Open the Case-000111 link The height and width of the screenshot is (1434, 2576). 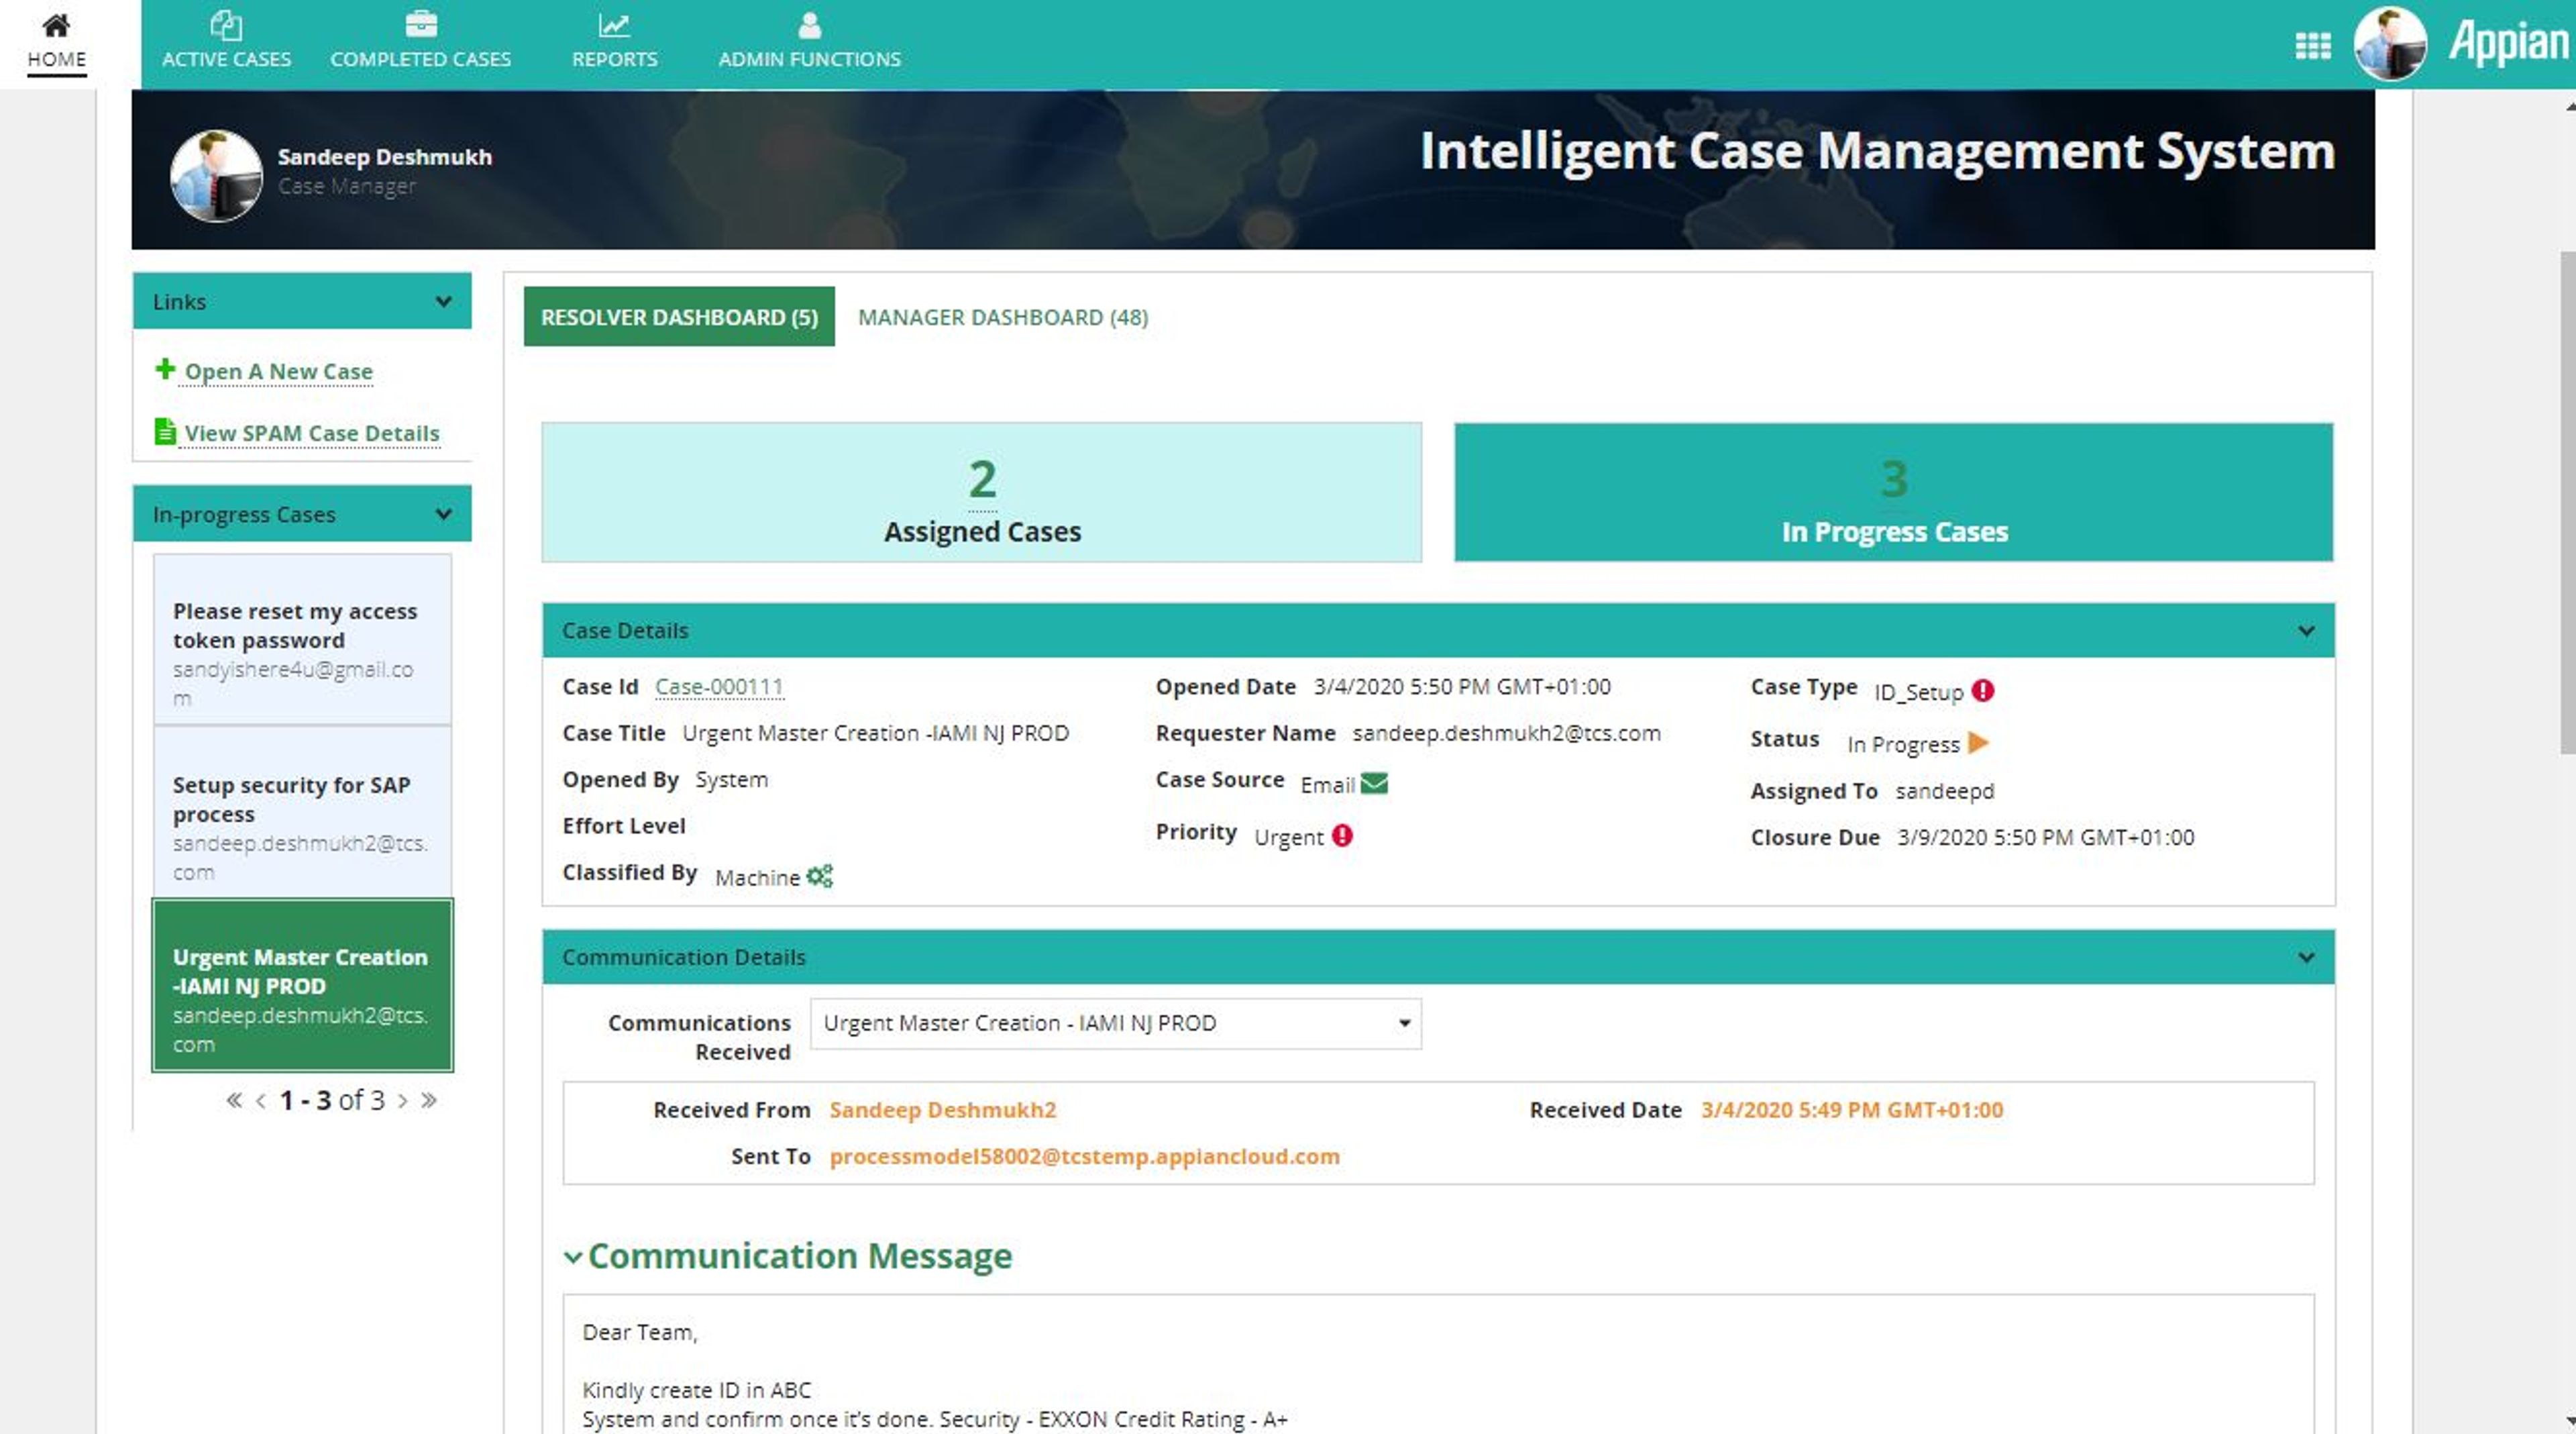click(719, 687)
